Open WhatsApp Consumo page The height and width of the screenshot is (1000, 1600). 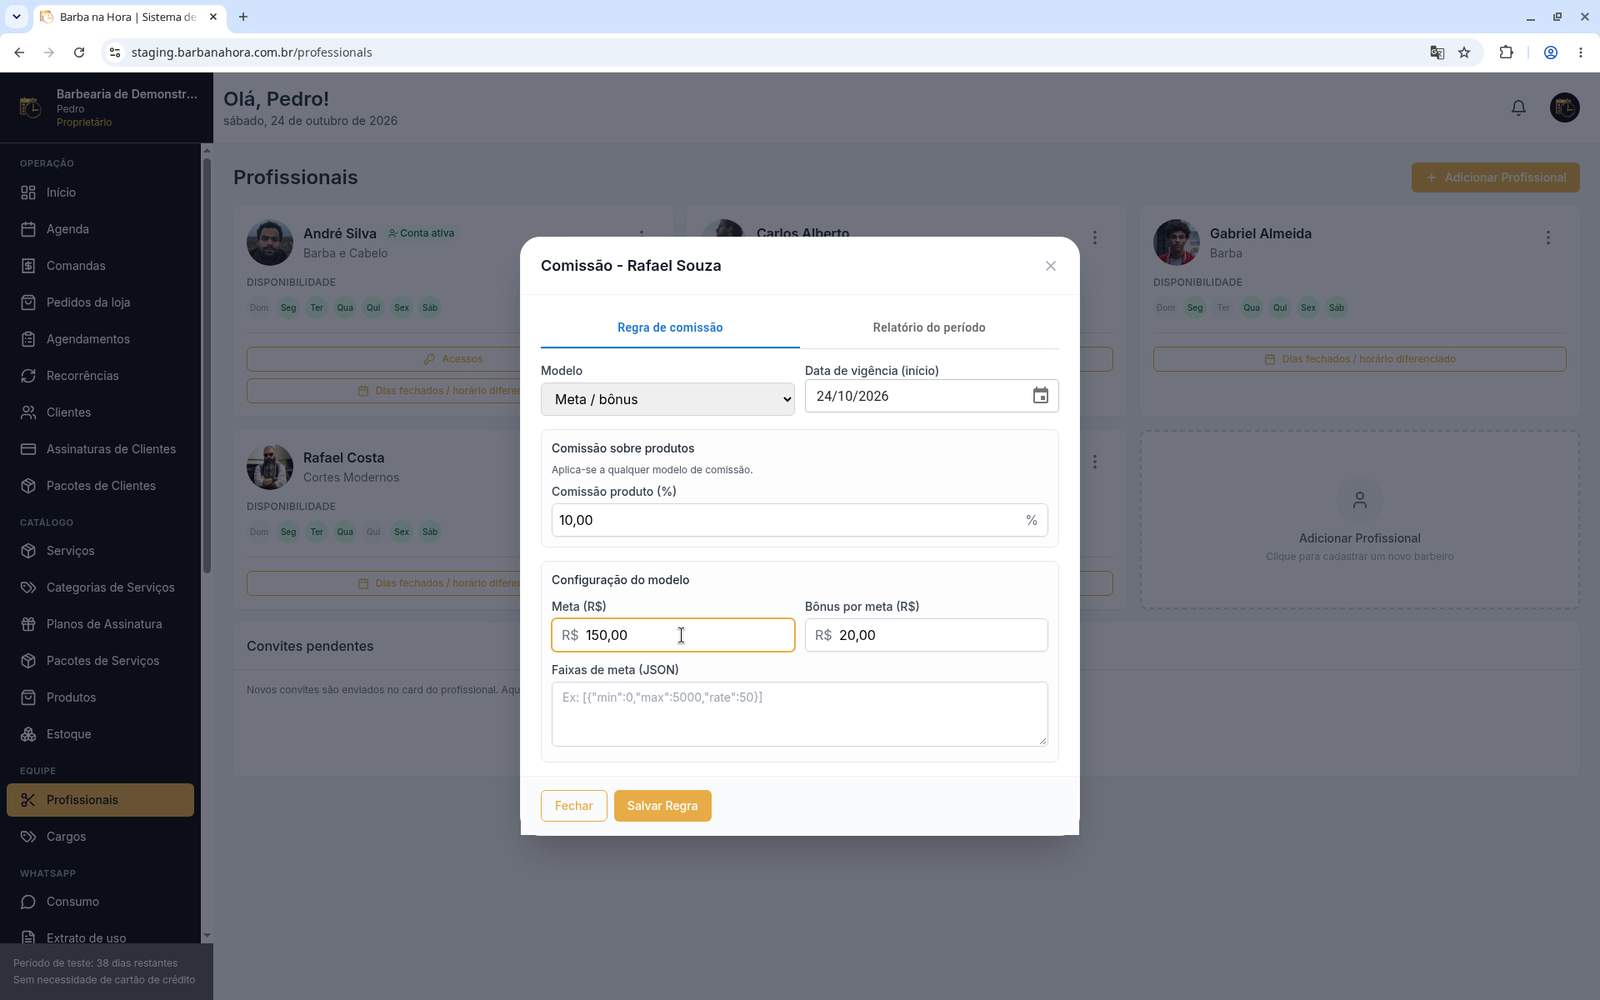tap(100, 902)
